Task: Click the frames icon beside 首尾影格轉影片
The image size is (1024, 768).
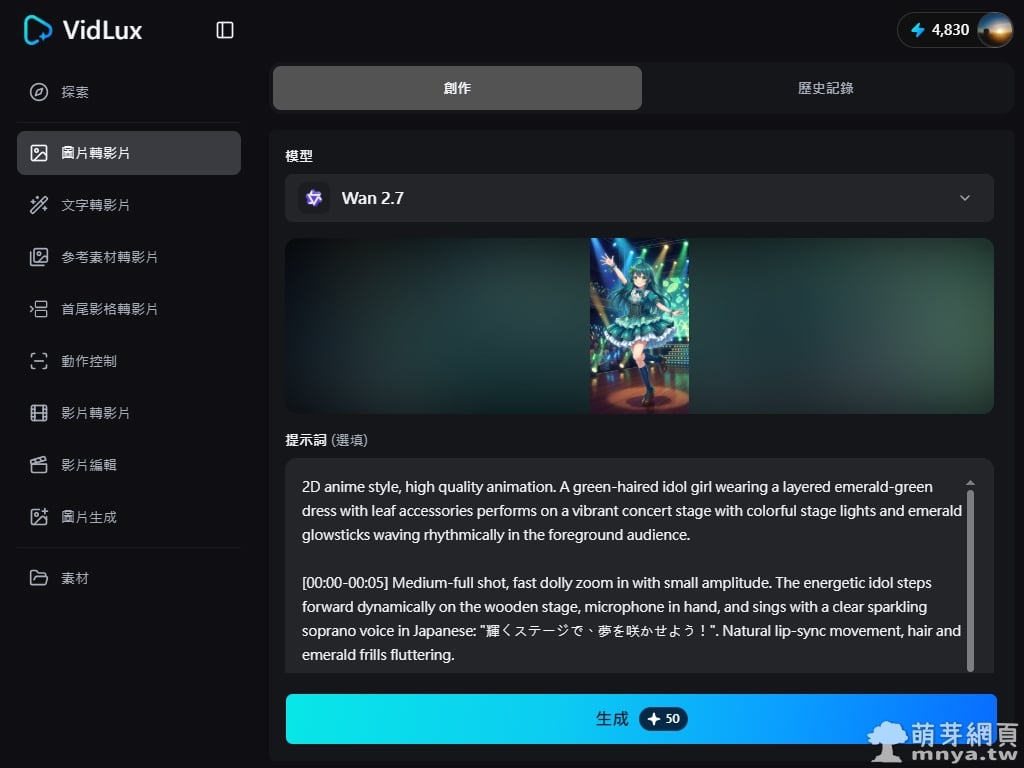Action: 39,309
